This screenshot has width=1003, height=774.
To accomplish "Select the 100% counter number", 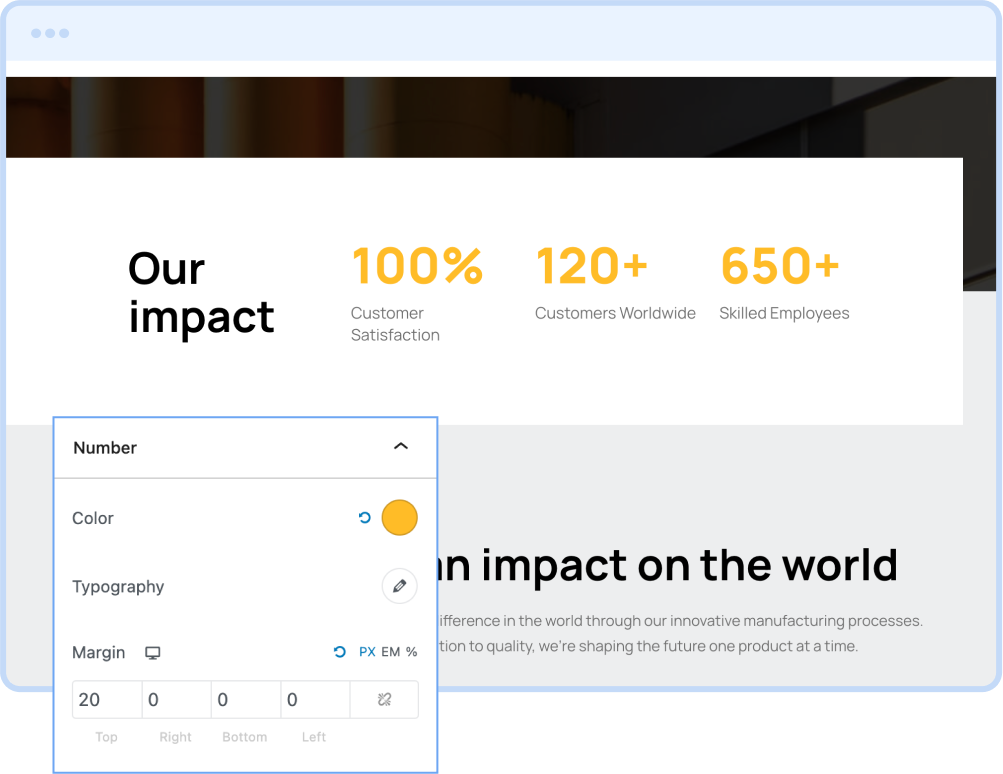I will [x=417, y=265].
